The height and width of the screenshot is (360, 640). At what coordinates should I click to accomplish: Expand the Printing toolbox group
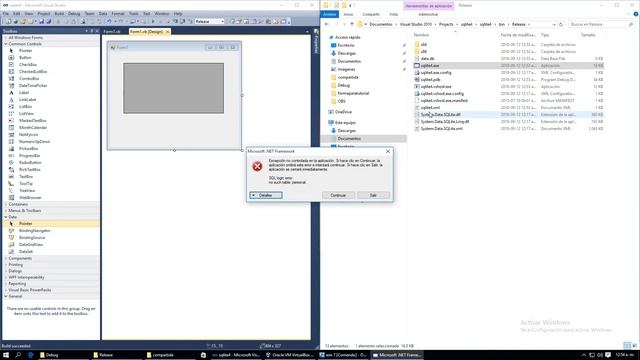pyautogui.click(x=6, y=264)
